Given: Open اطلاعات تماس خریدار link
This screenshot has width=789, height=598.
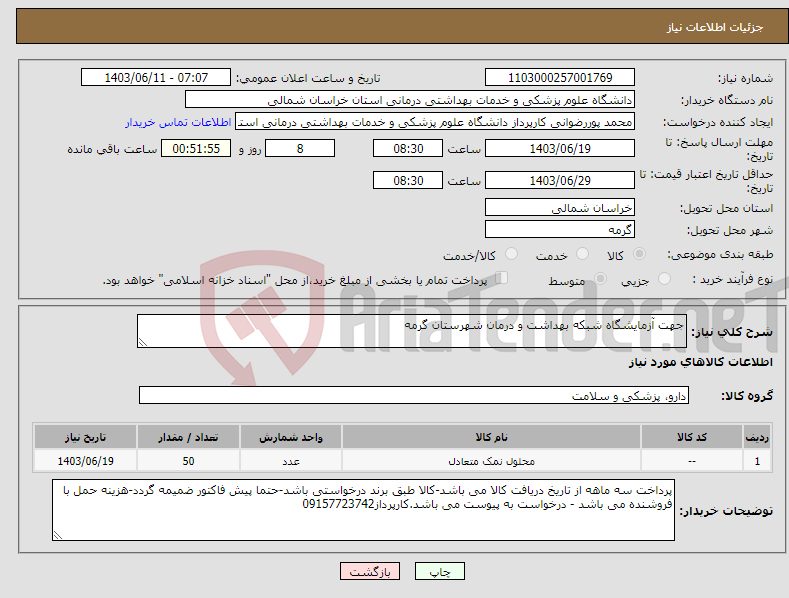Looking at the screenshot, I should 178,122.
